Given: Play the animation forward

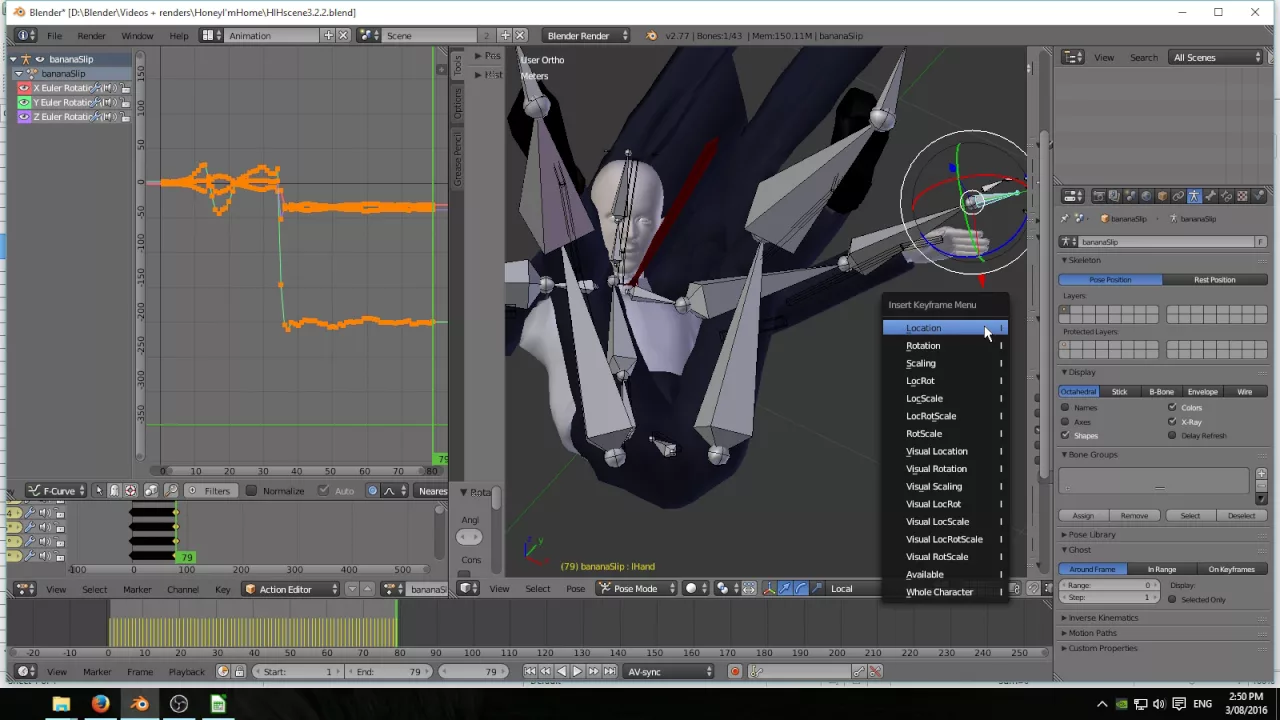Looking at the screenshot, I should pyautogui.click(x=577, y=672).
